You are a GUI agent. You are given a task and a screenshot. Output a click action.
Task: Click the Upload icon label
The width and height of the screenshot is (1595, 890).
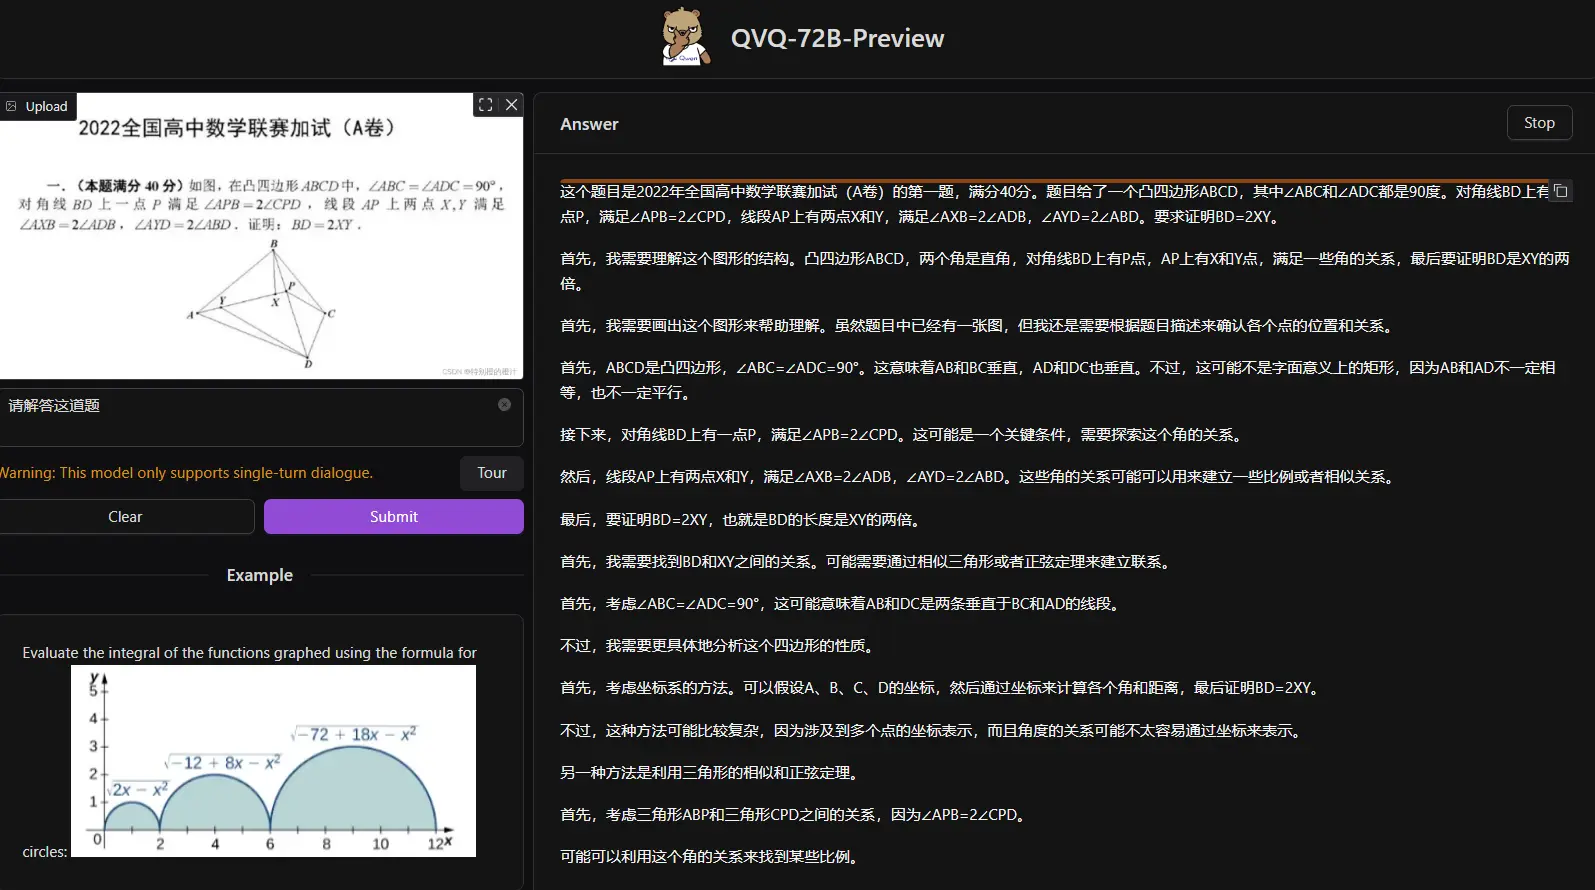[x=37, y=106]
